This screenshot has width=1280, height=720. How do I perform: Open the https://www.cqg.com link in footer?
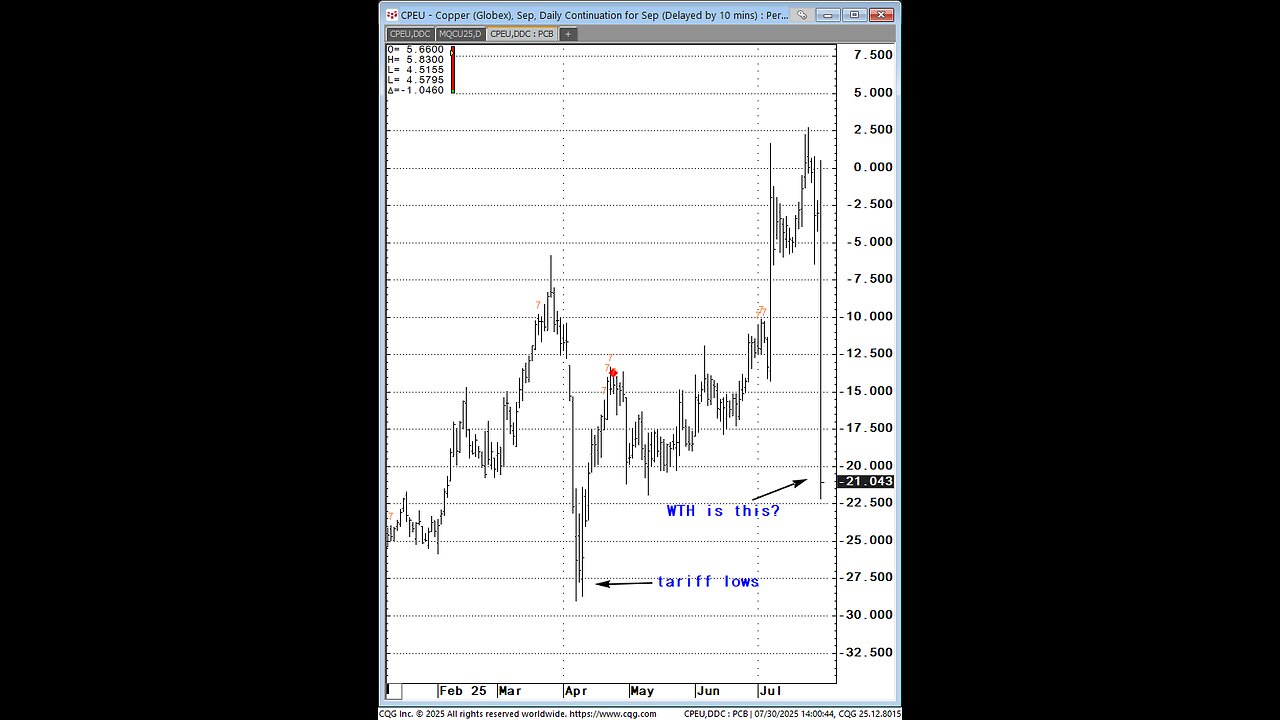(x=613, y=714)
